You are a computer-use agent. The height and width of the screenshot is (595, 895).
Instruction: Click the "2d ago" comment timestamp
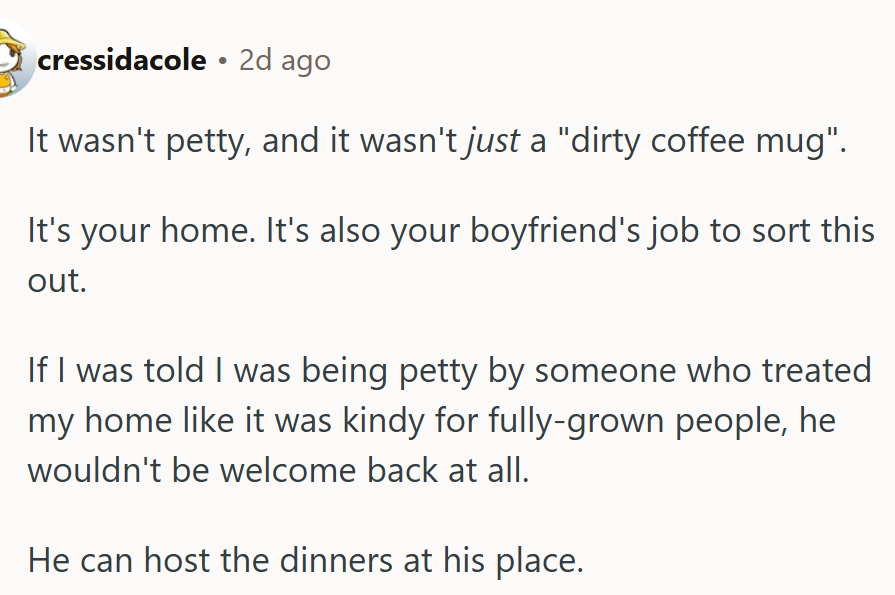tap(285, 61)
